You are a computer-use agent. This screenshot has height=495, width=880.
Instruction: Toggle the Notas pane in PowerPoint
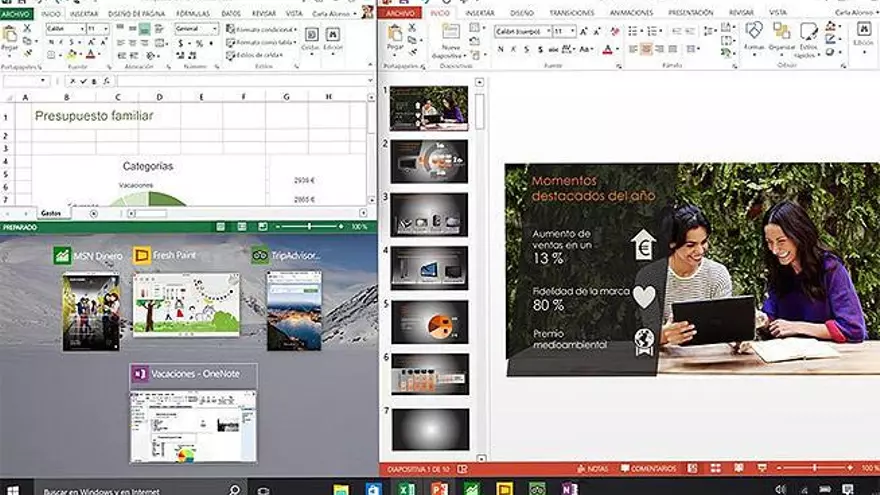pos(592,468)
